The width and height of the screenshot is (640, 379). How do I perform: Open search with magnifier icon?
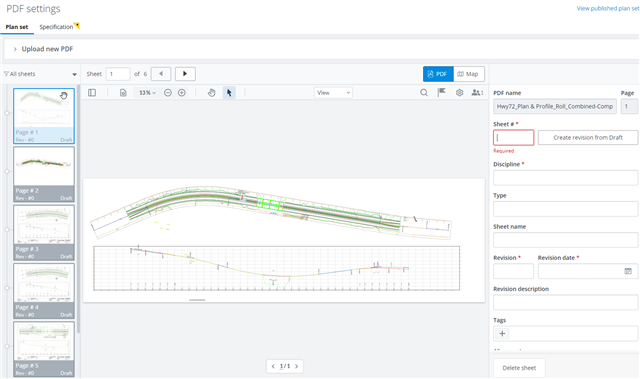pyautogui.click(x=424, y=93)
